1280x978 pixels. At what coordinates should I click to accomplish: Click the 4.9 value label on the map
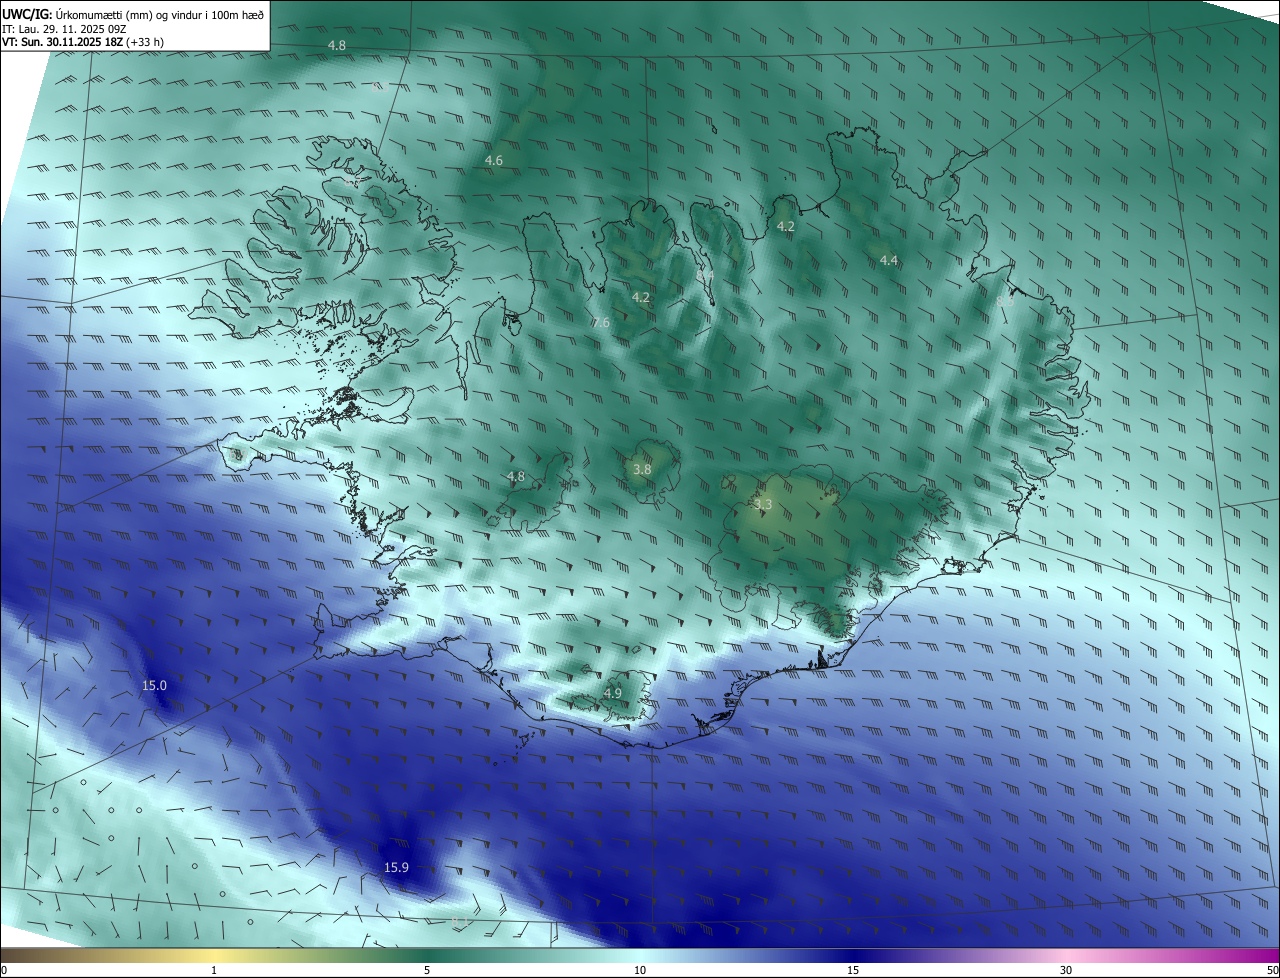click(x=613, y=693)
